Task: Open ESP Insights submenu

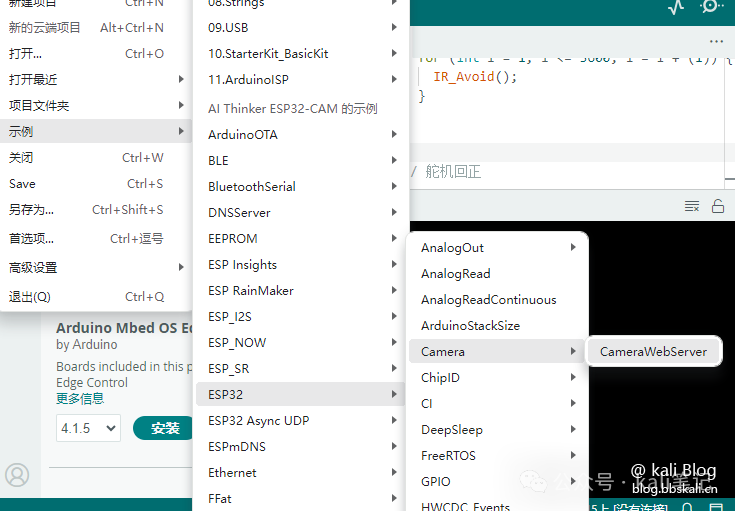Action: [x=301, y=264]
